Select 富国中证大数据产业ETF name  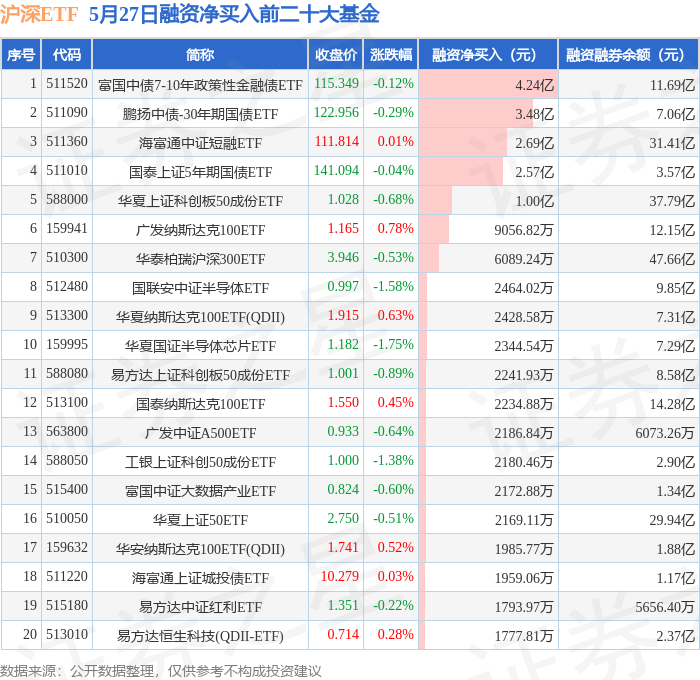(200, 491)
